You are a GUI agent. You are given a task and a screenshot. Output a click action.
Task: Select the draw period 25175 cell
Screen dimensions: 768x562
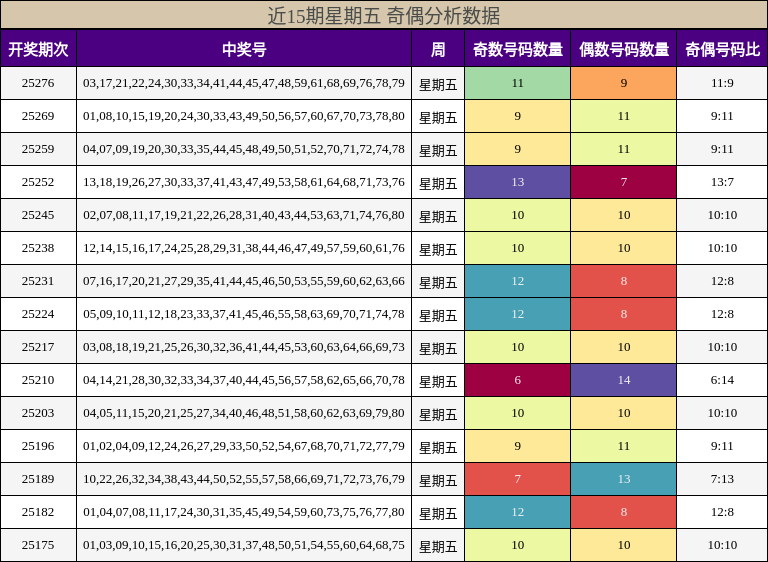pos(38,545)
